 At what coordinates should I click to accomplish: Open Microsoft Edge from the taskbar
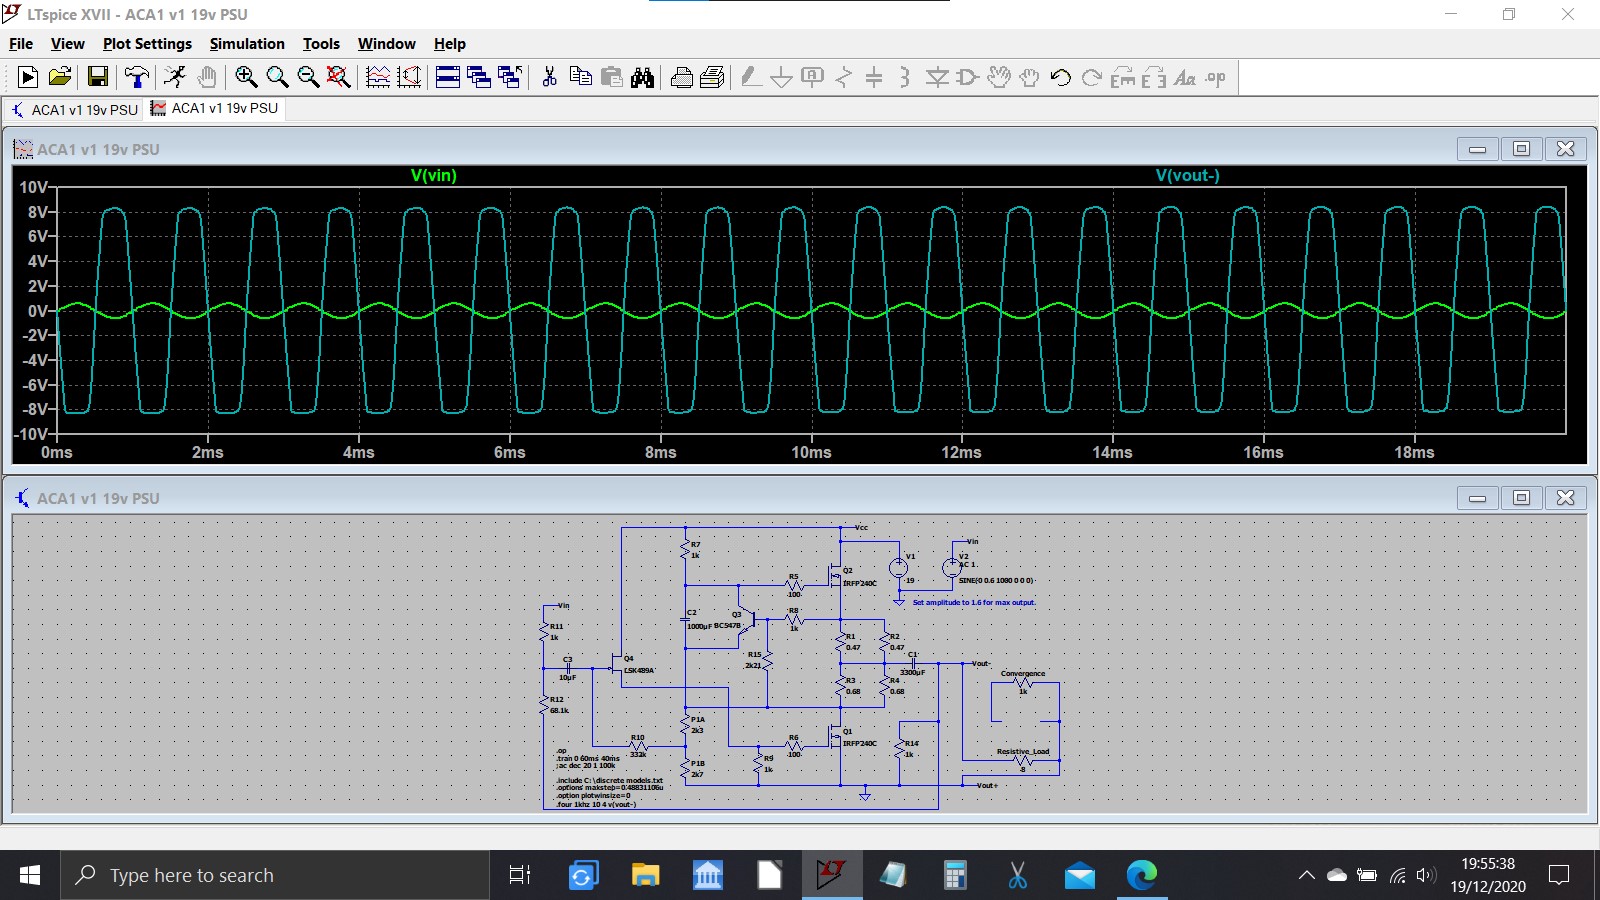(1142, 875)
